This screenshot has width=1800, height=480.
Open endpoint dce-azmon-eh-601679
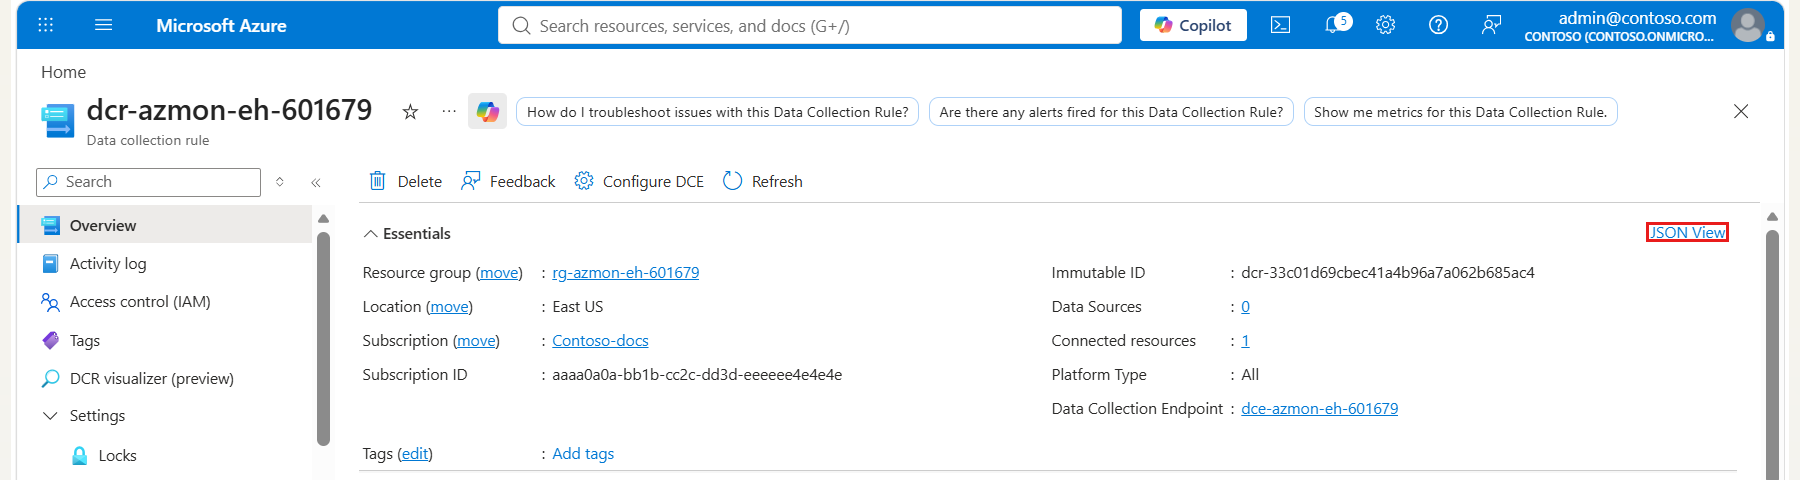[x=1320, y=408]
